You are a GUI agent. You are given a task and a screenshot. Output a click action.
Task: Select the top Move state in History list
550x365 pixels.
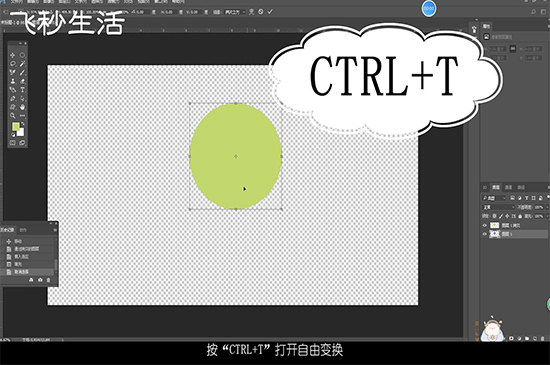pos(28,241)
